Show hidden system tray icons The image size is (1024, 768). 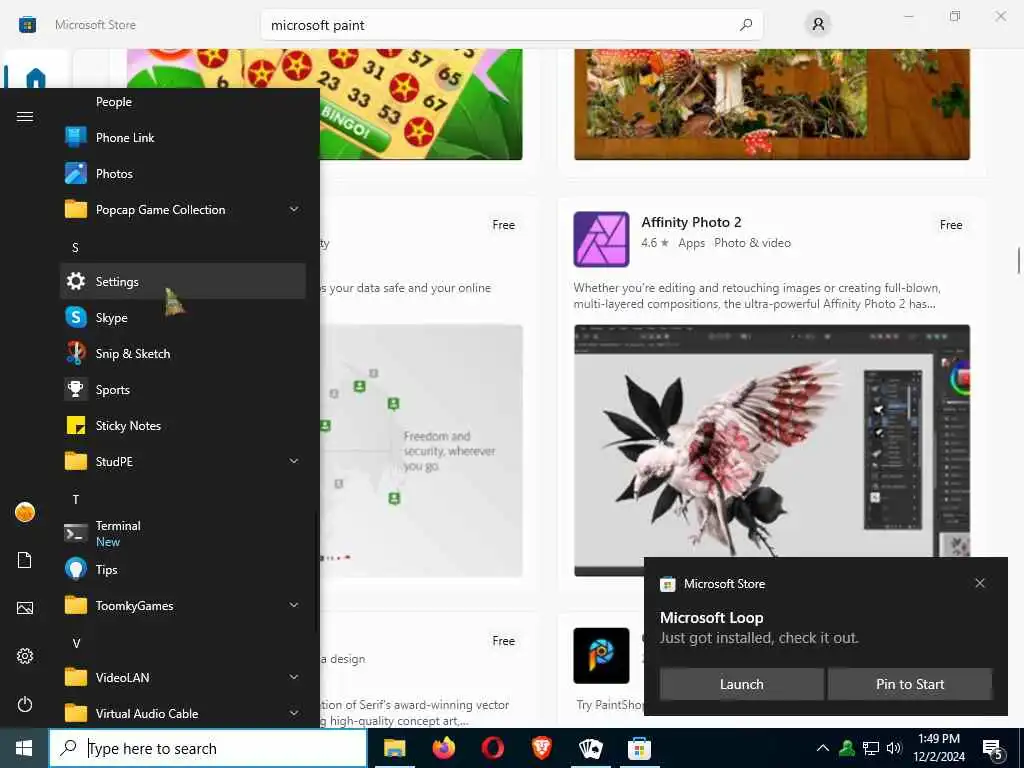click(823, 748)
